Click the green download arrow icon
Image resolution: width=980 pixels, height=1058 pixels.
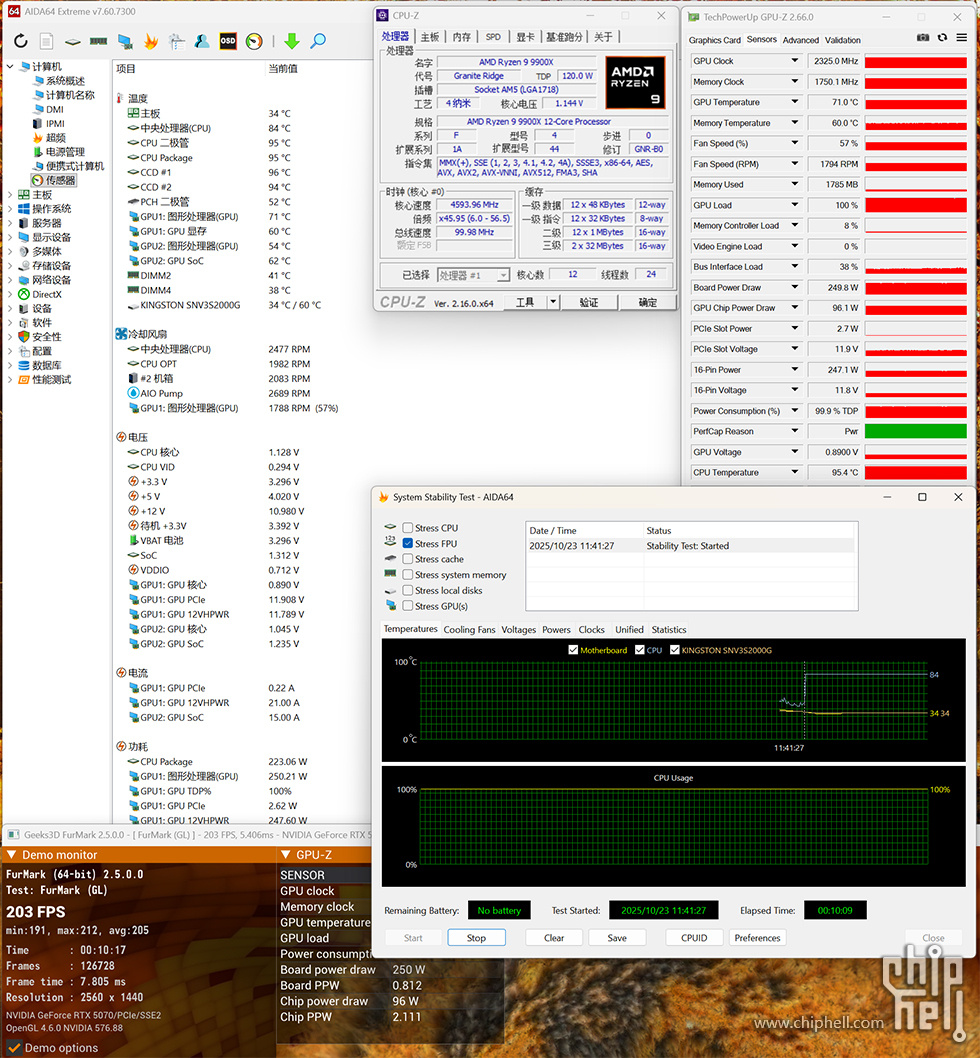(x=291, y=41)
